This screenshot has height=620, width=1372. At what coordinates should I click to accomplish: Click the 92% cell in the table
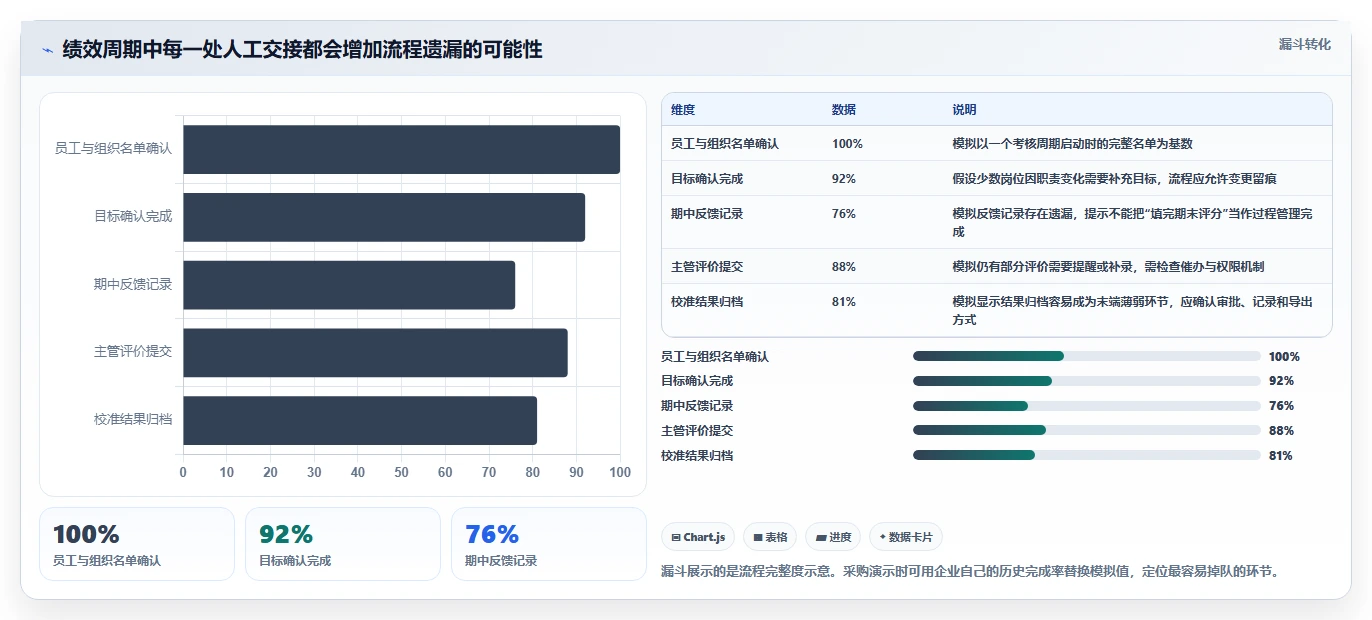[x=844, y=178]
